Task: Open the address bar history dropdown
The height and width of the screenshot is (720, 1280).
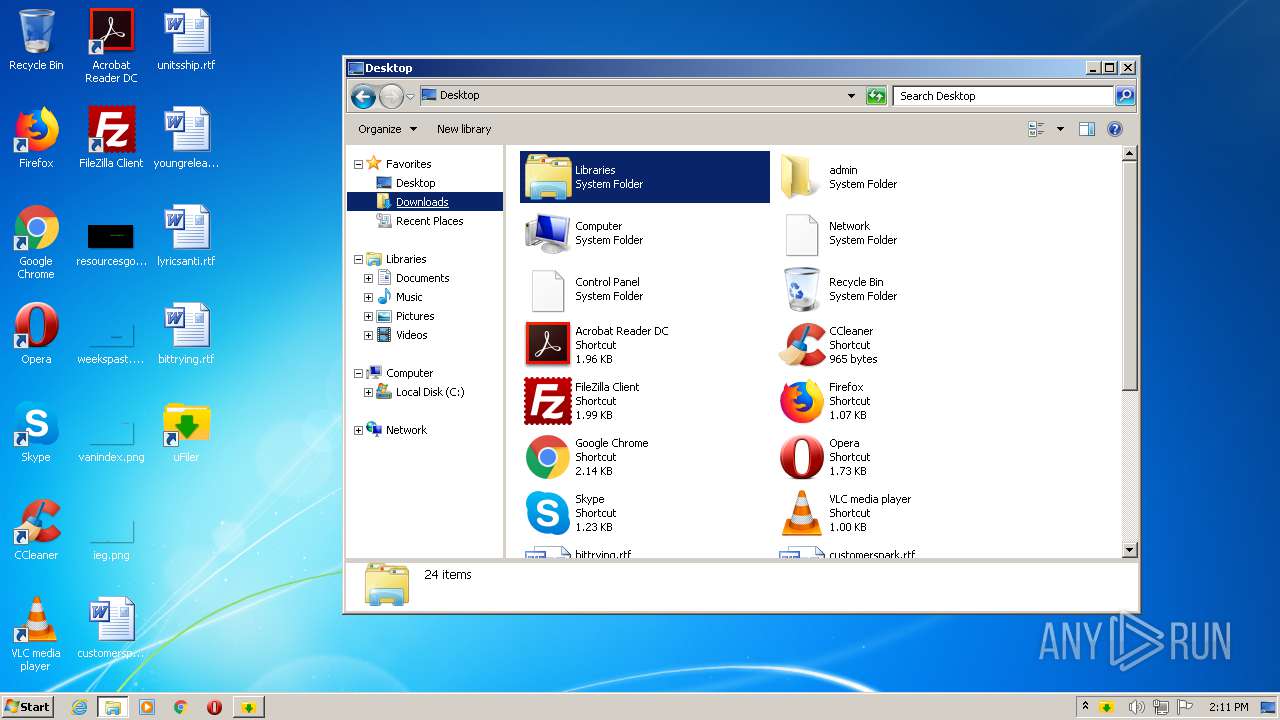Action: [x=851, y=96]
